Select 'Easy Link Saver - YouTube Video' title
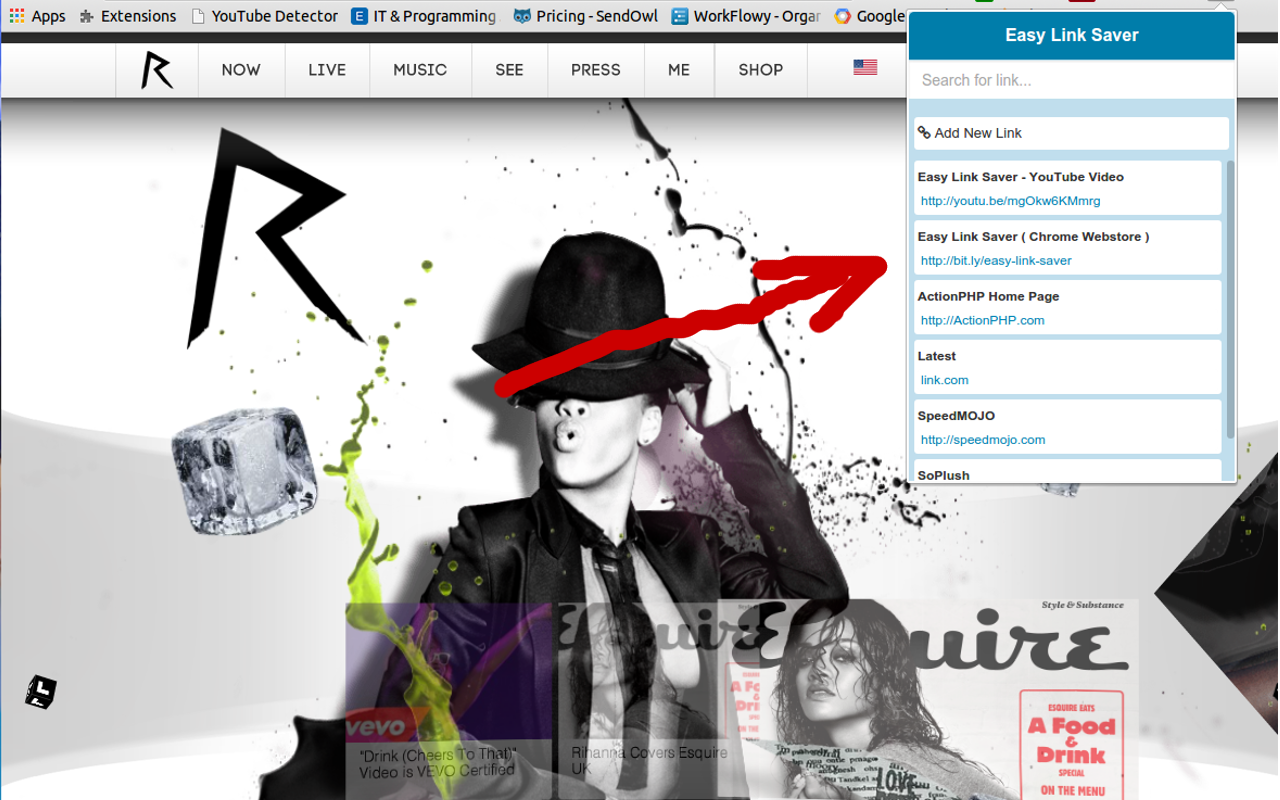 pos(1020,177)
